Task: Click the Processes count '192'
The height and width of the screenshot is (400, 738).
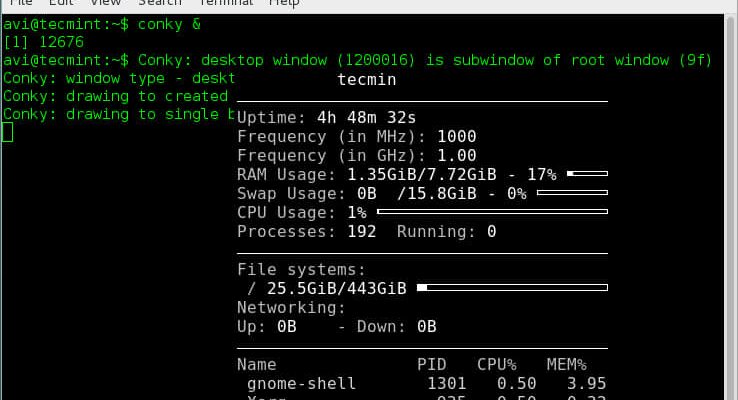Action: tap(361, 232)
